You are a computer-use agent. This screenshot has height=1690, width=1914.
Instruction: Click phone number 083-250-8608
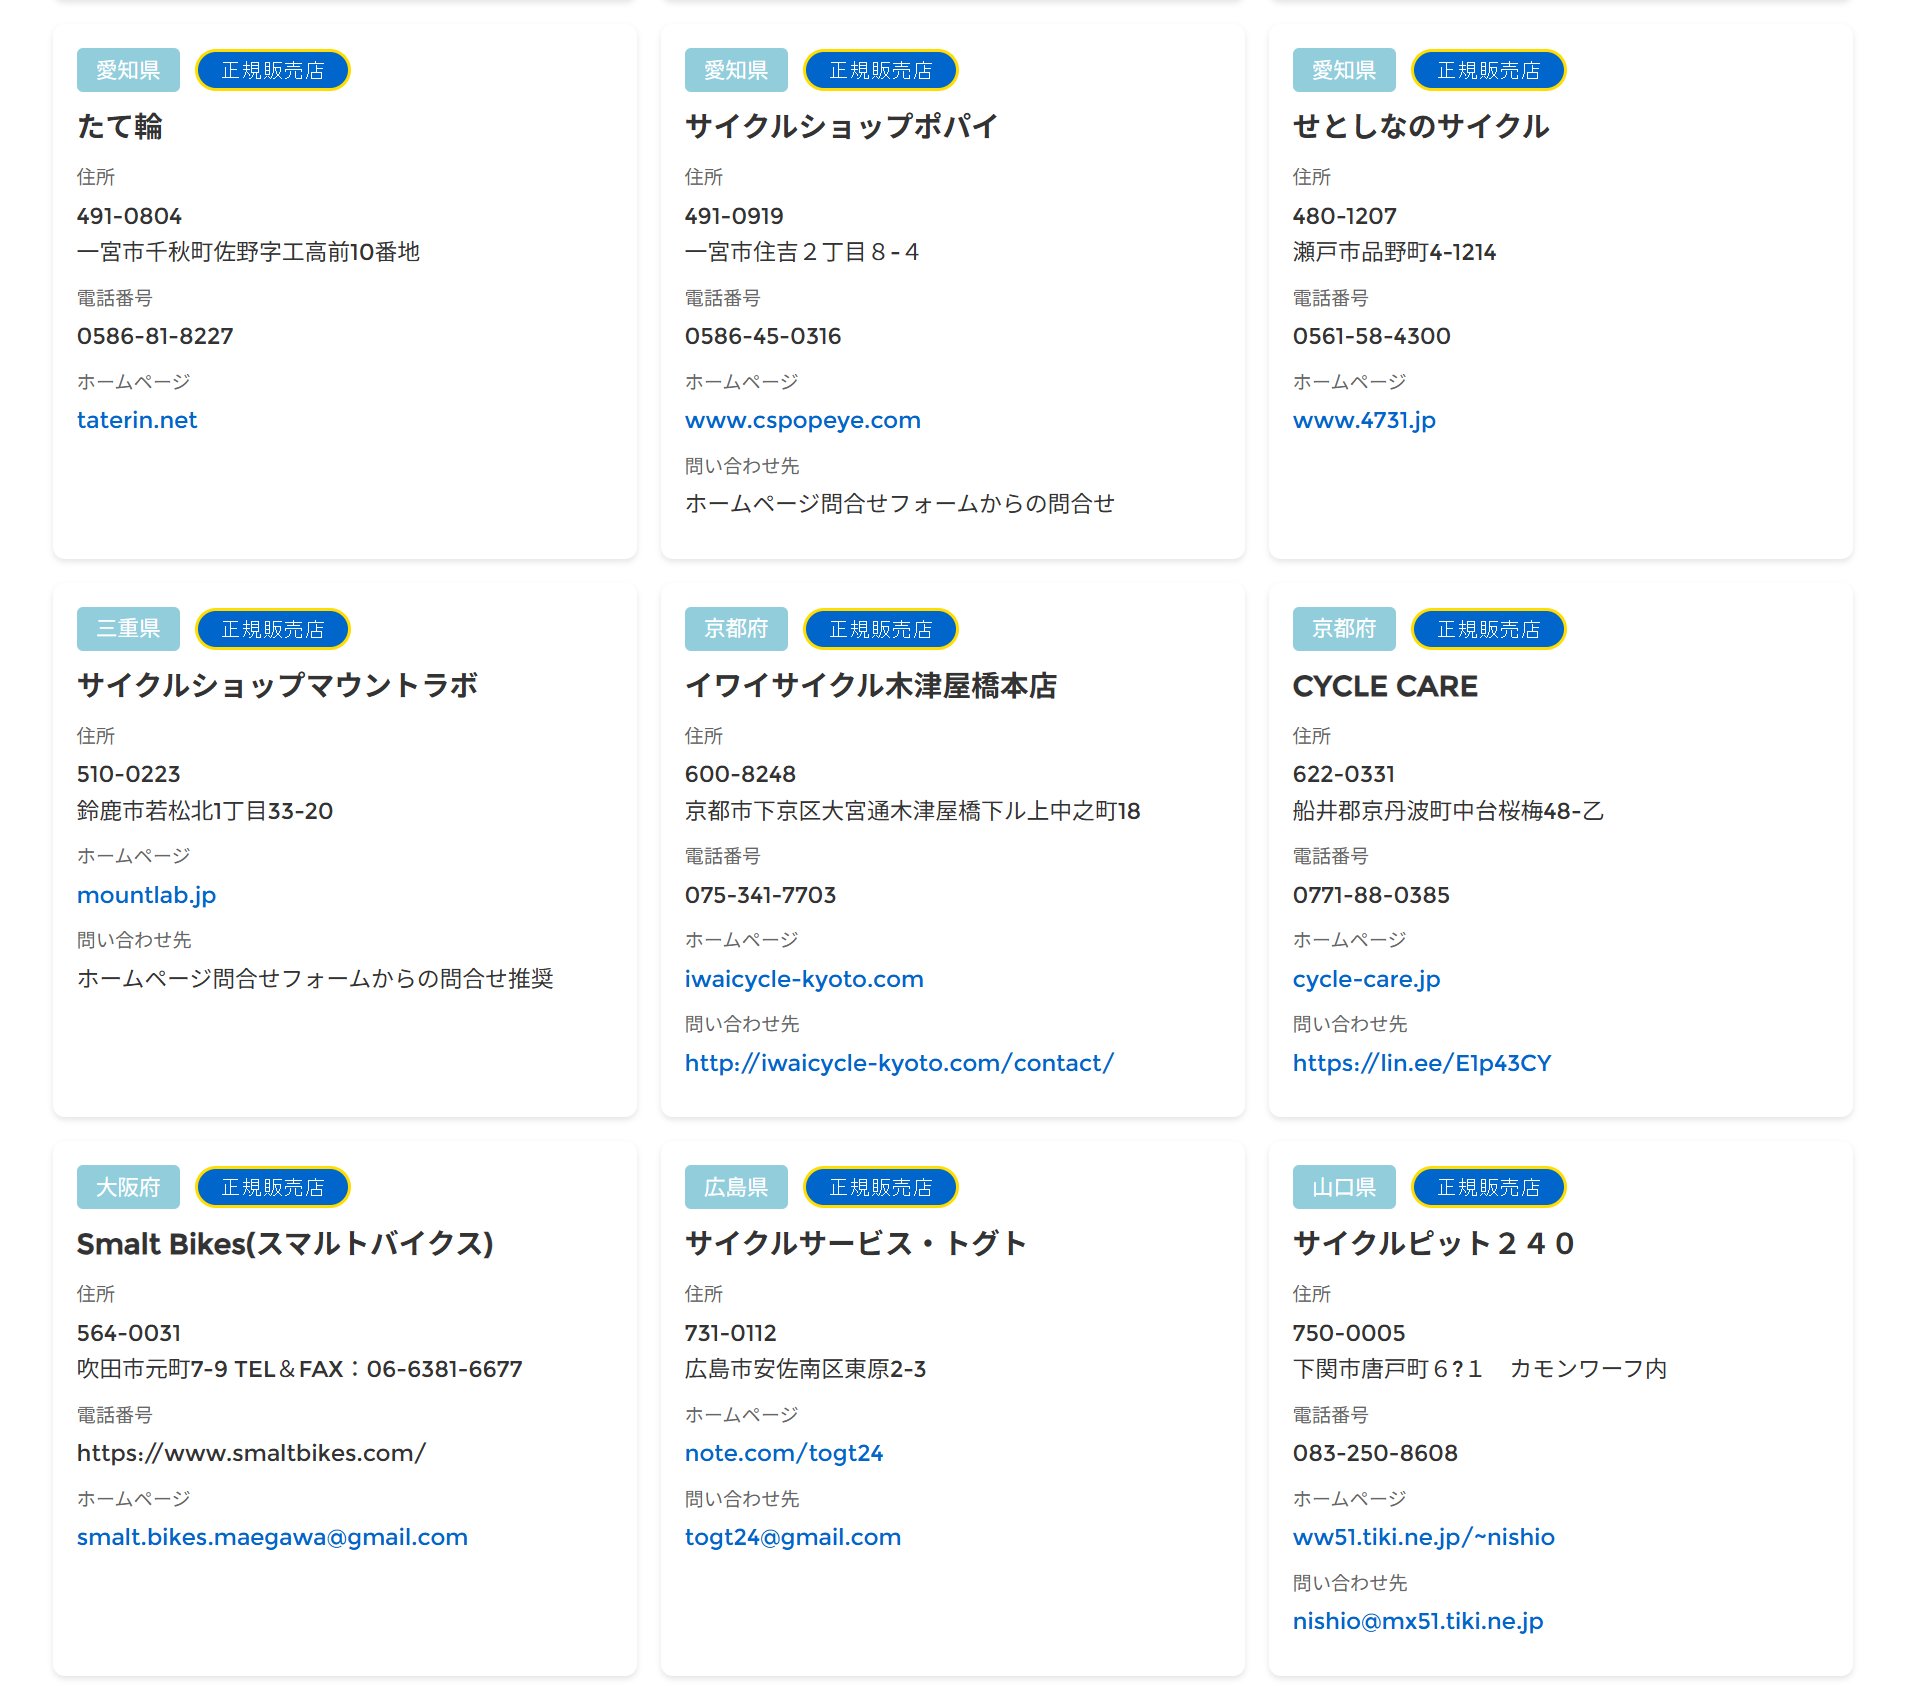click(1375, 1453)
